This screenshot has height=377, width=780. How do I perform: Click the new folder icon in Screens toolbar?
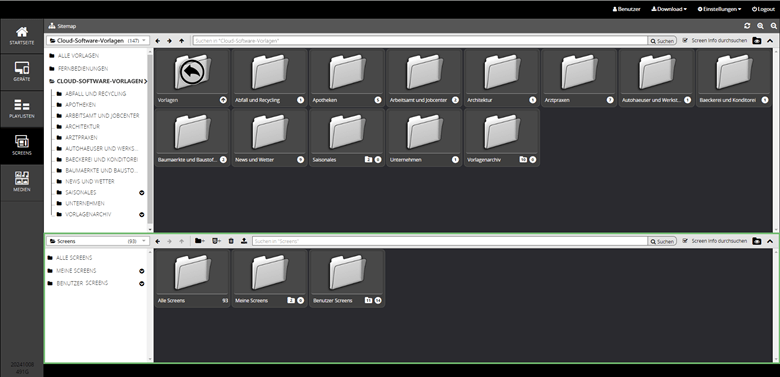point(199,241)
